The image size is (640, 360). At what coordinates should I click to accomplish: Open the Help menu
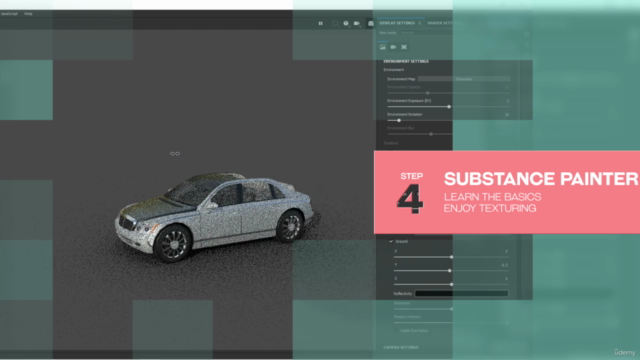28,14
